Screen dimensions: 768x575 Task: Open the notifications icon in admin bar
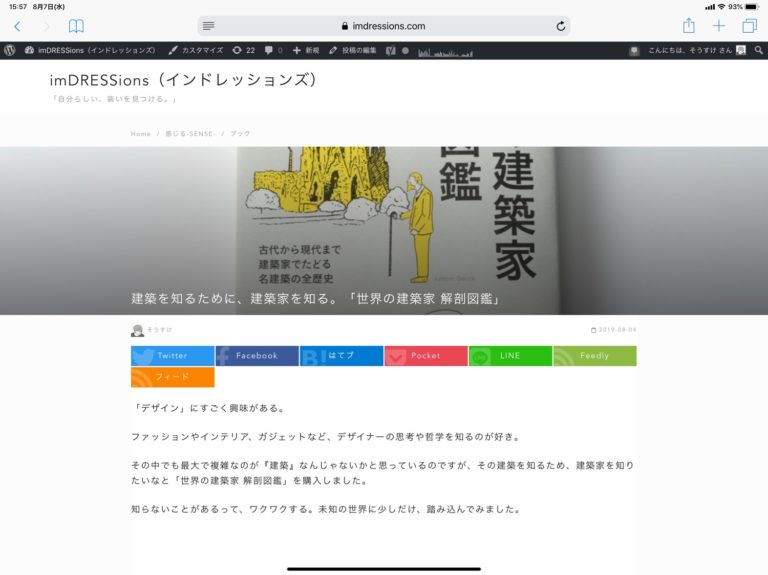[634, 50]
